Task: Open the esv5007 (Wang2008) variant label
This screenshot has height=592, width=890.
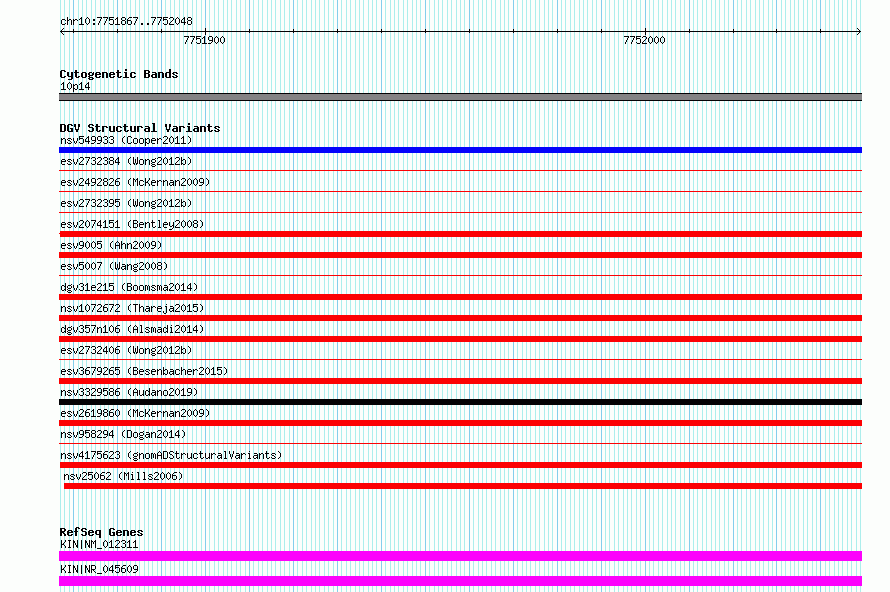Action: (114, 266)
